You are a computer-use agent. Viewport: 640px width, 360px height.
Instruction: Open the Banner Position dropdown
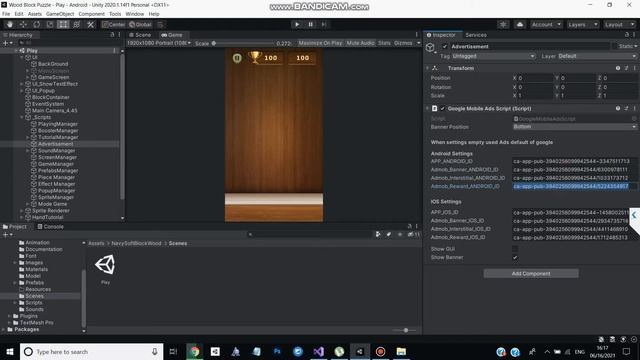point(574,127)
